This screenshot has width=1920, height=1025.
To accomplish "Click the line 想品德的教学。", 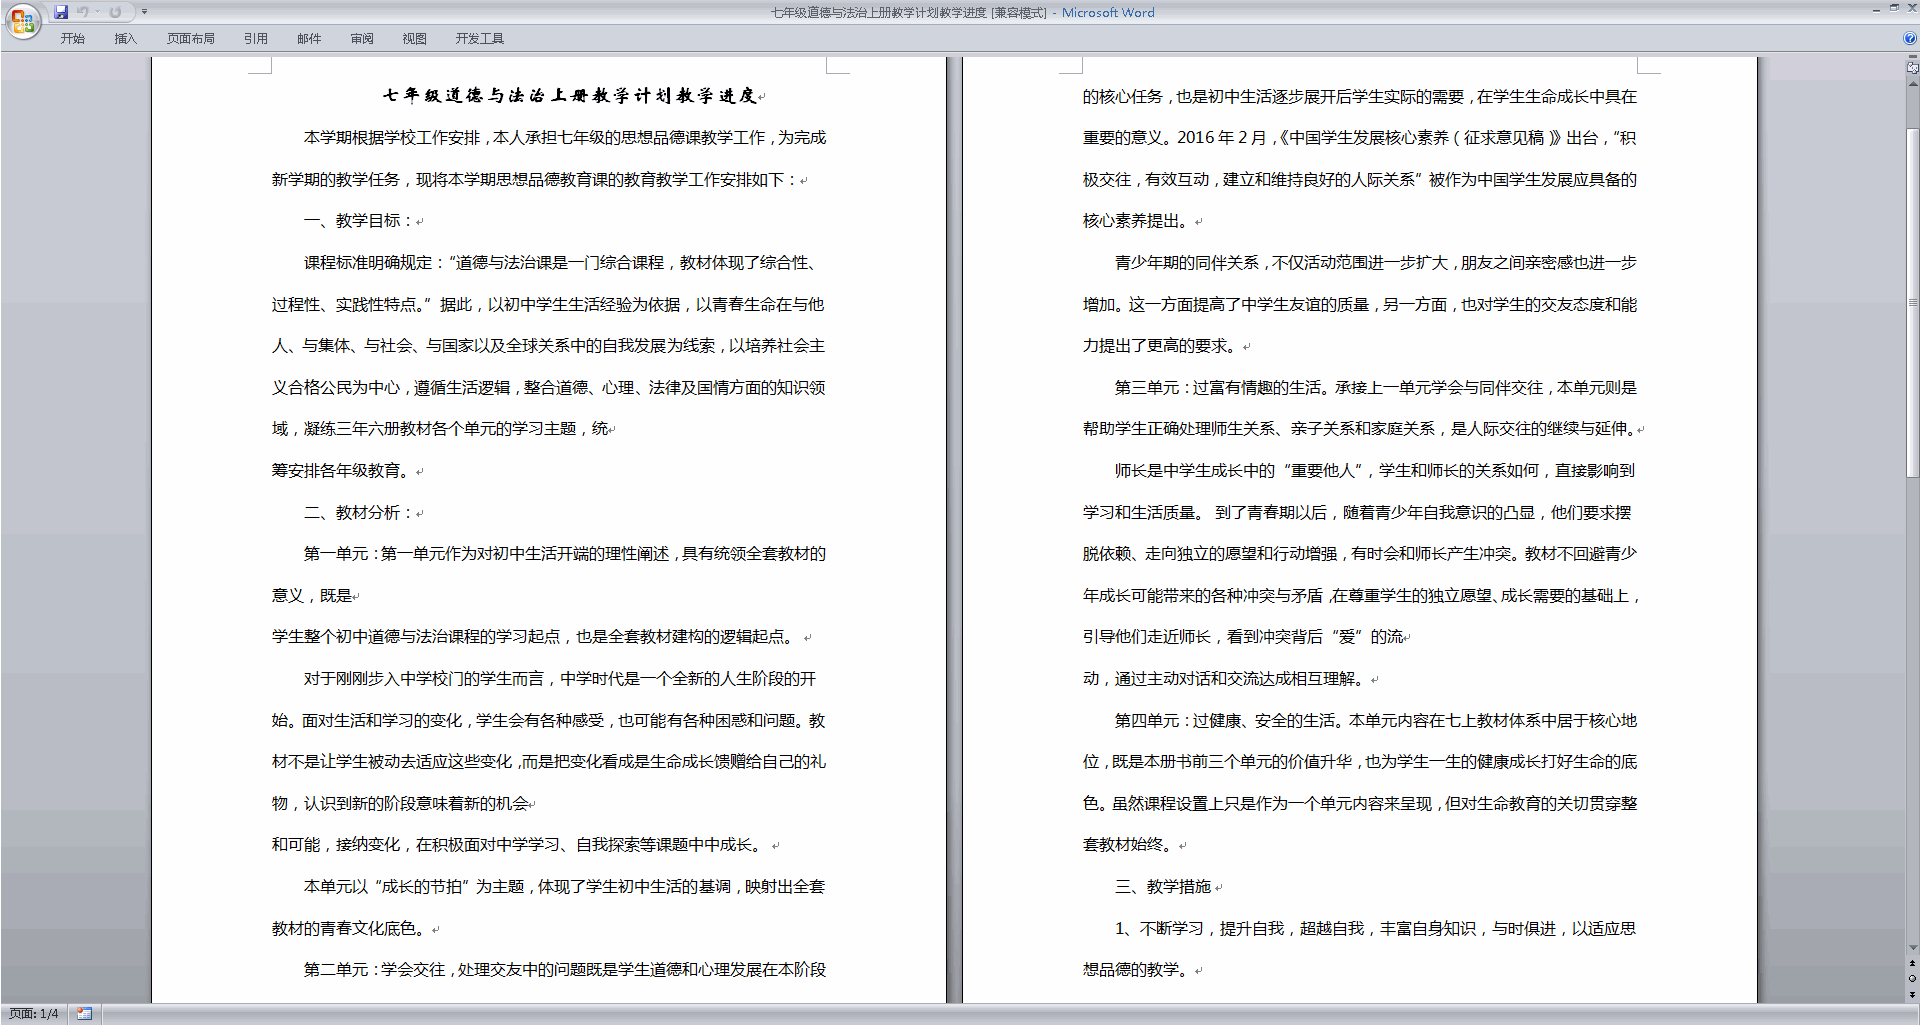I will point(1138,970).
